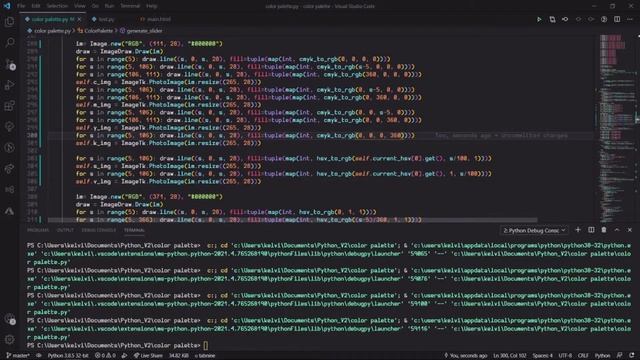
Task: Open the Go menu
Action: (95, 6)
